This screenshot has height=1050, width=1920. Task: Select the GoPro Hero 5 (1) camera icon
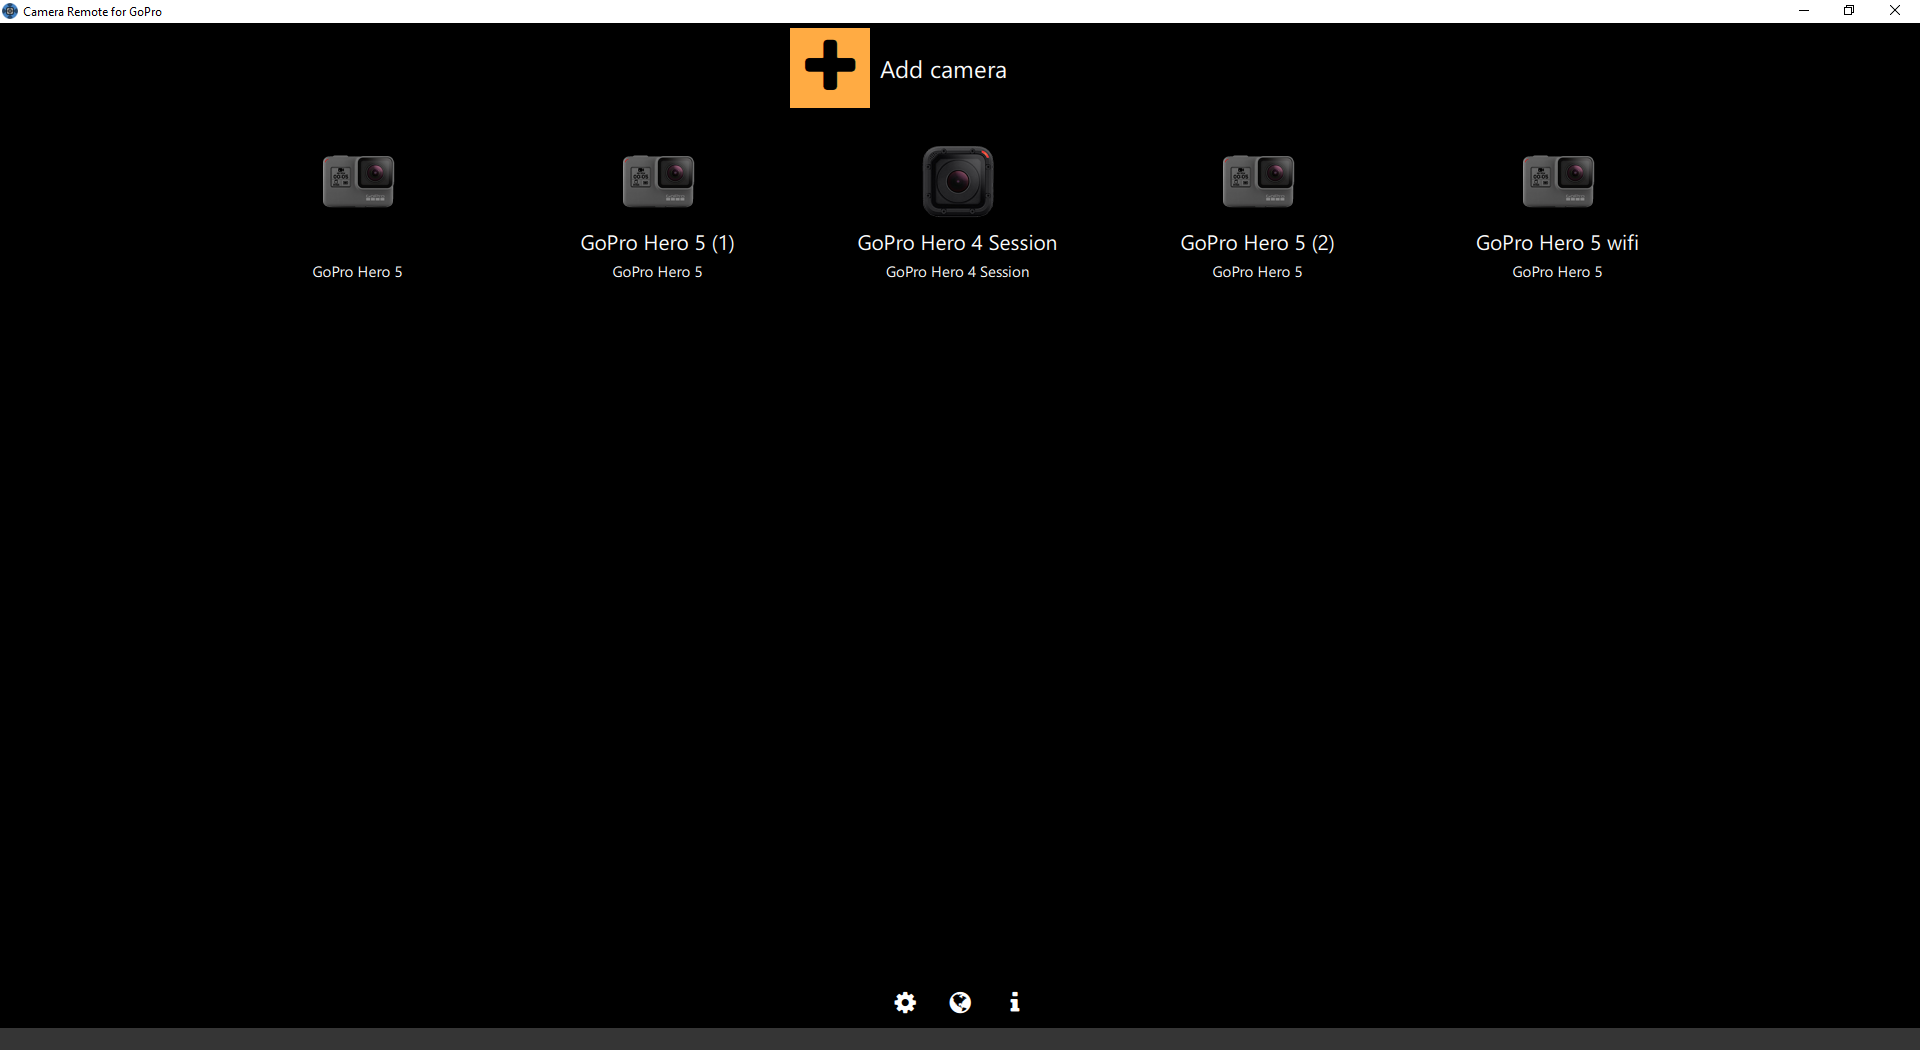[x=657, y=181]
